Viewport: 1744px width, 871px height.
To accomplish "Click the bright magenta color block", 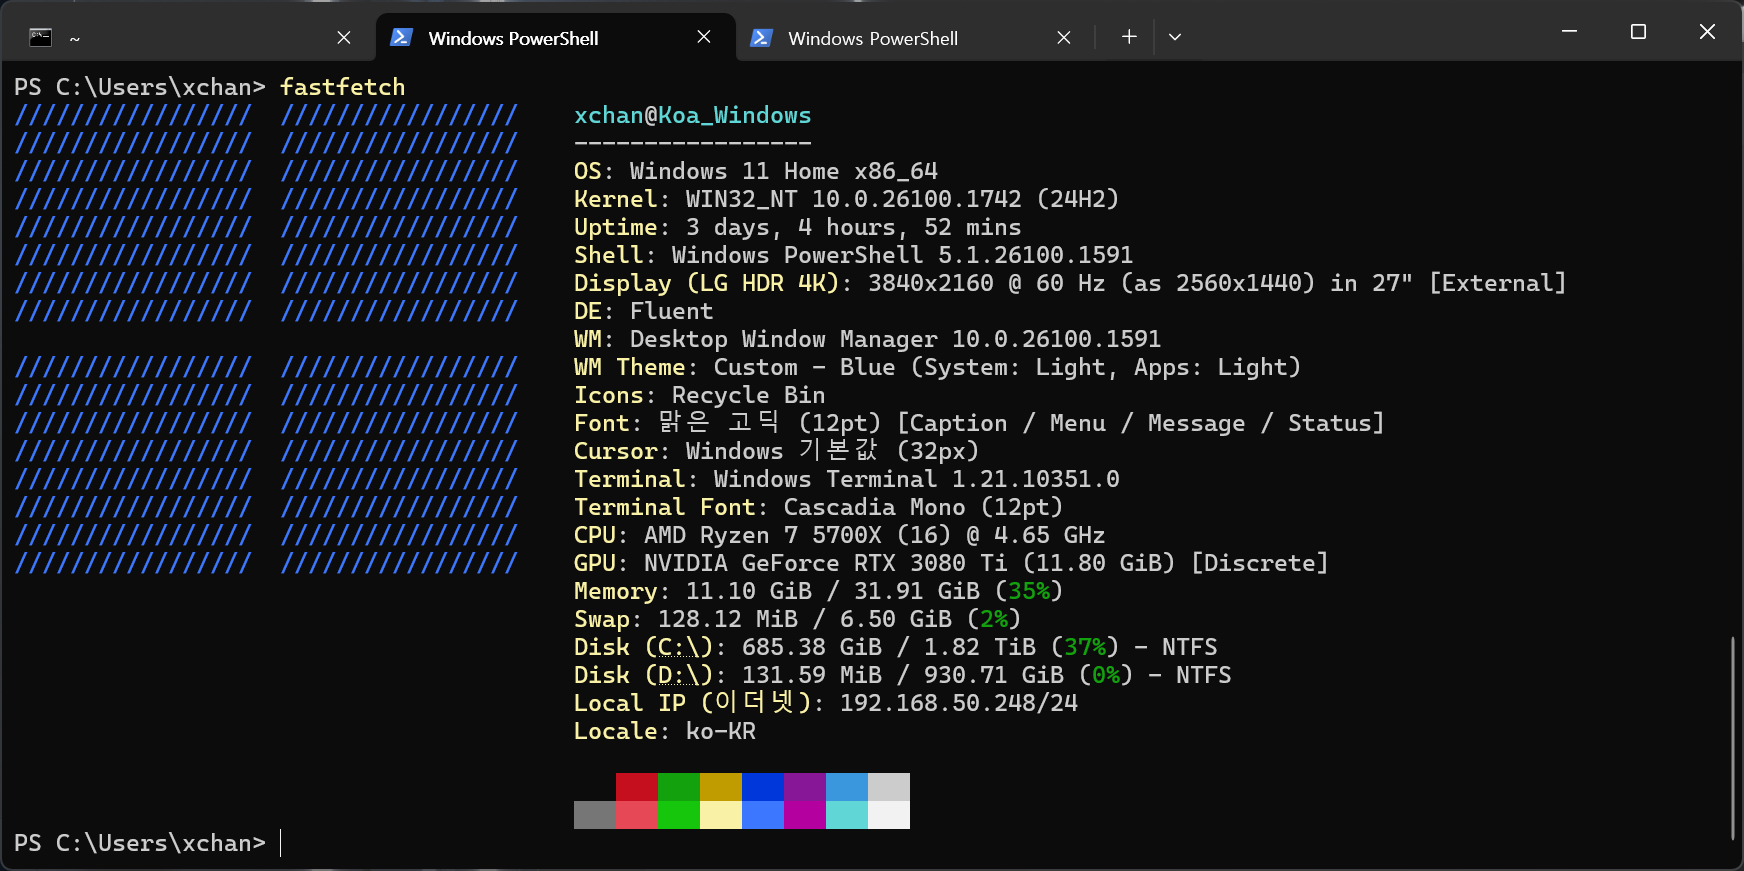I will click(x=805, y=815).
